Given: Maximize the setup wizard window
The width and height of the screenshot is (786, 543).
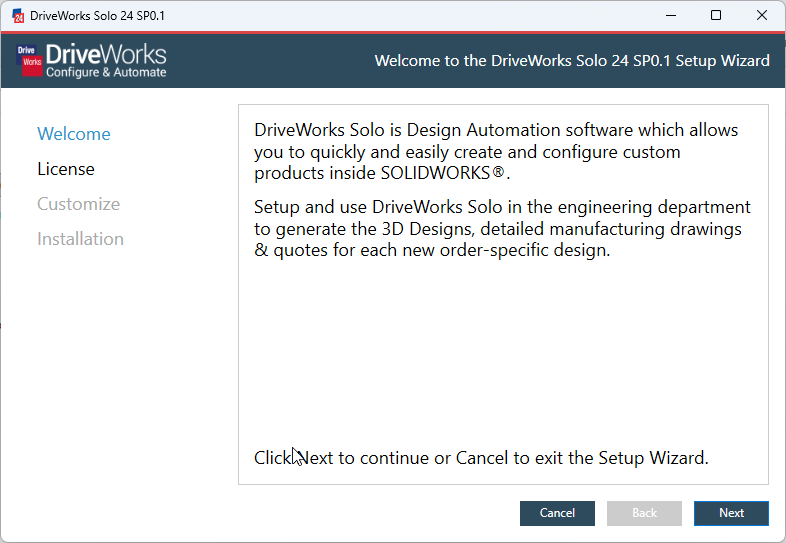Looking at the screenshot, I should 716,16.
